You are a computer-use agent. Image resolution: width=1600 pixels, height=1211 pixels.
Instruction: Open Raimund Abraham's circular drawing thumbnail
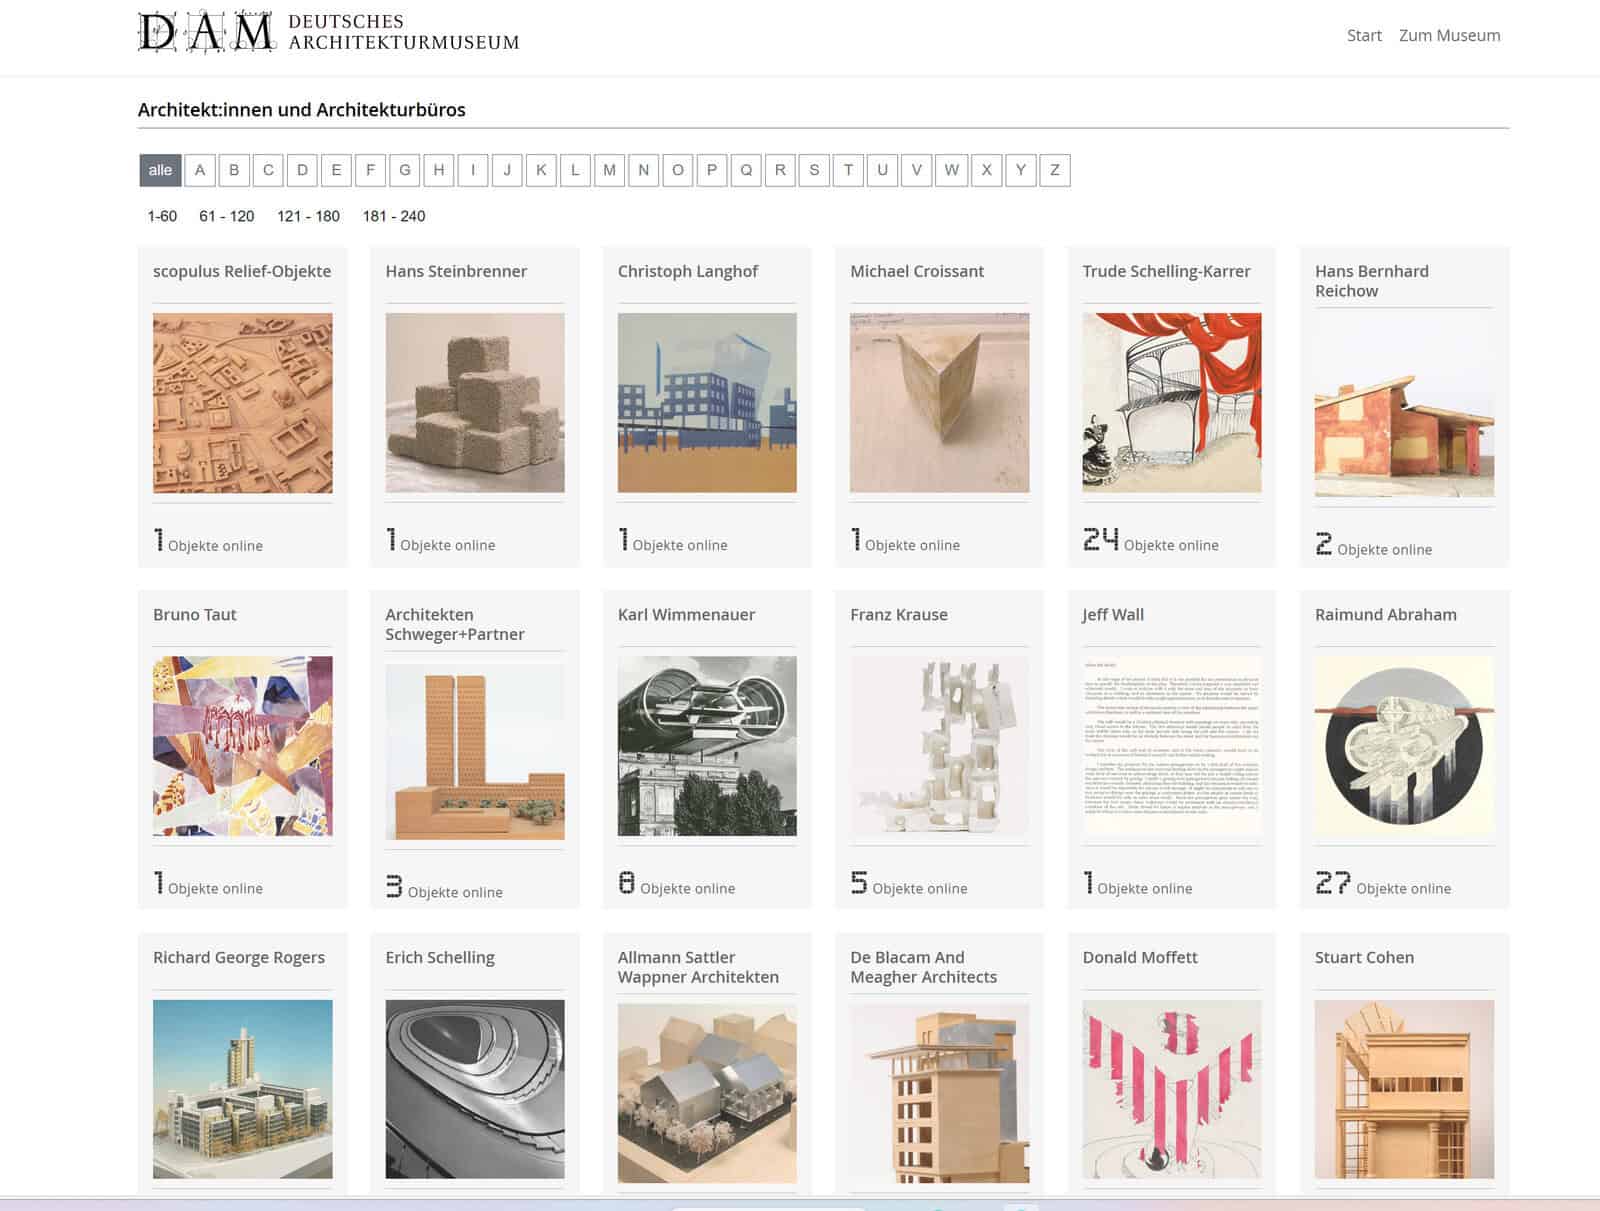click(1404, 746)
